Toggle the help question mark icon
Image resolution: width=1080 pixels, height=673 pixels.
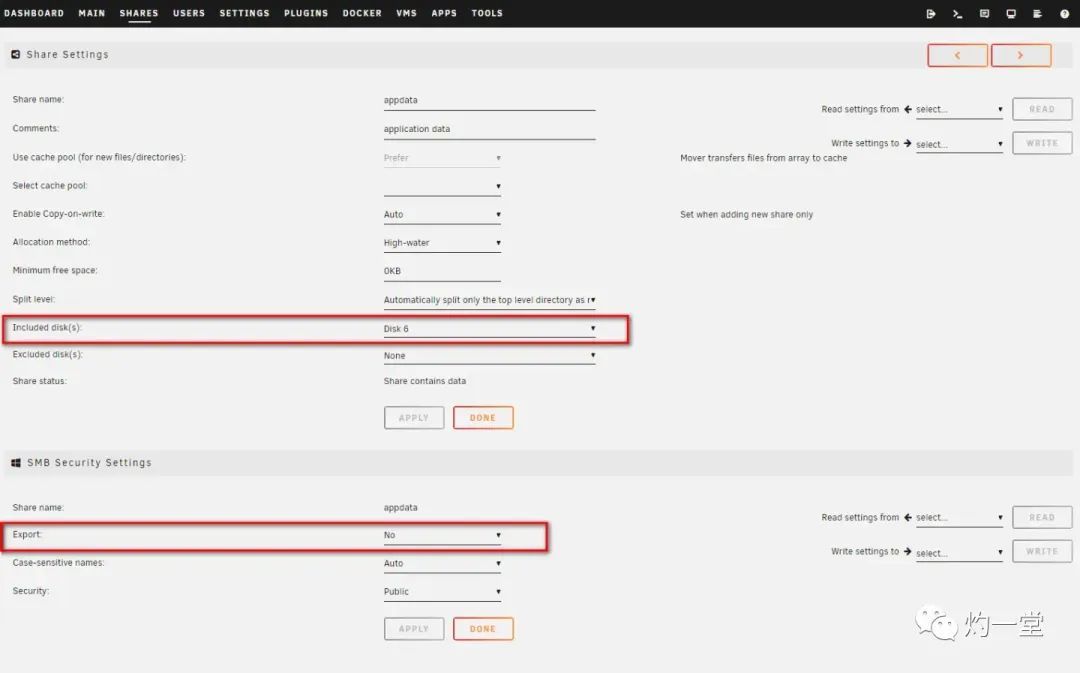(1064, 14)
